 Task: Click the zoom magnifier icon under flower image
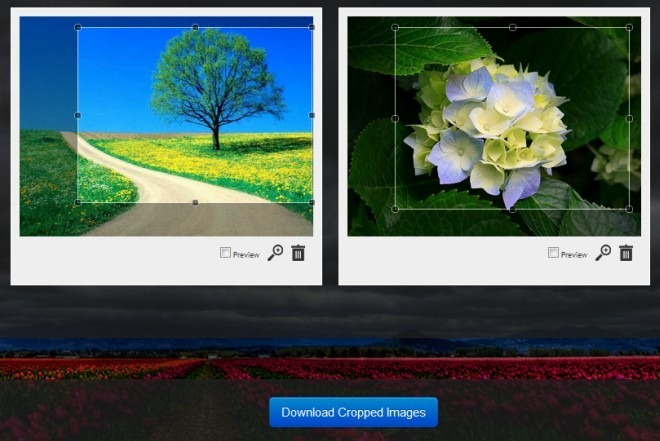(603, 252)
